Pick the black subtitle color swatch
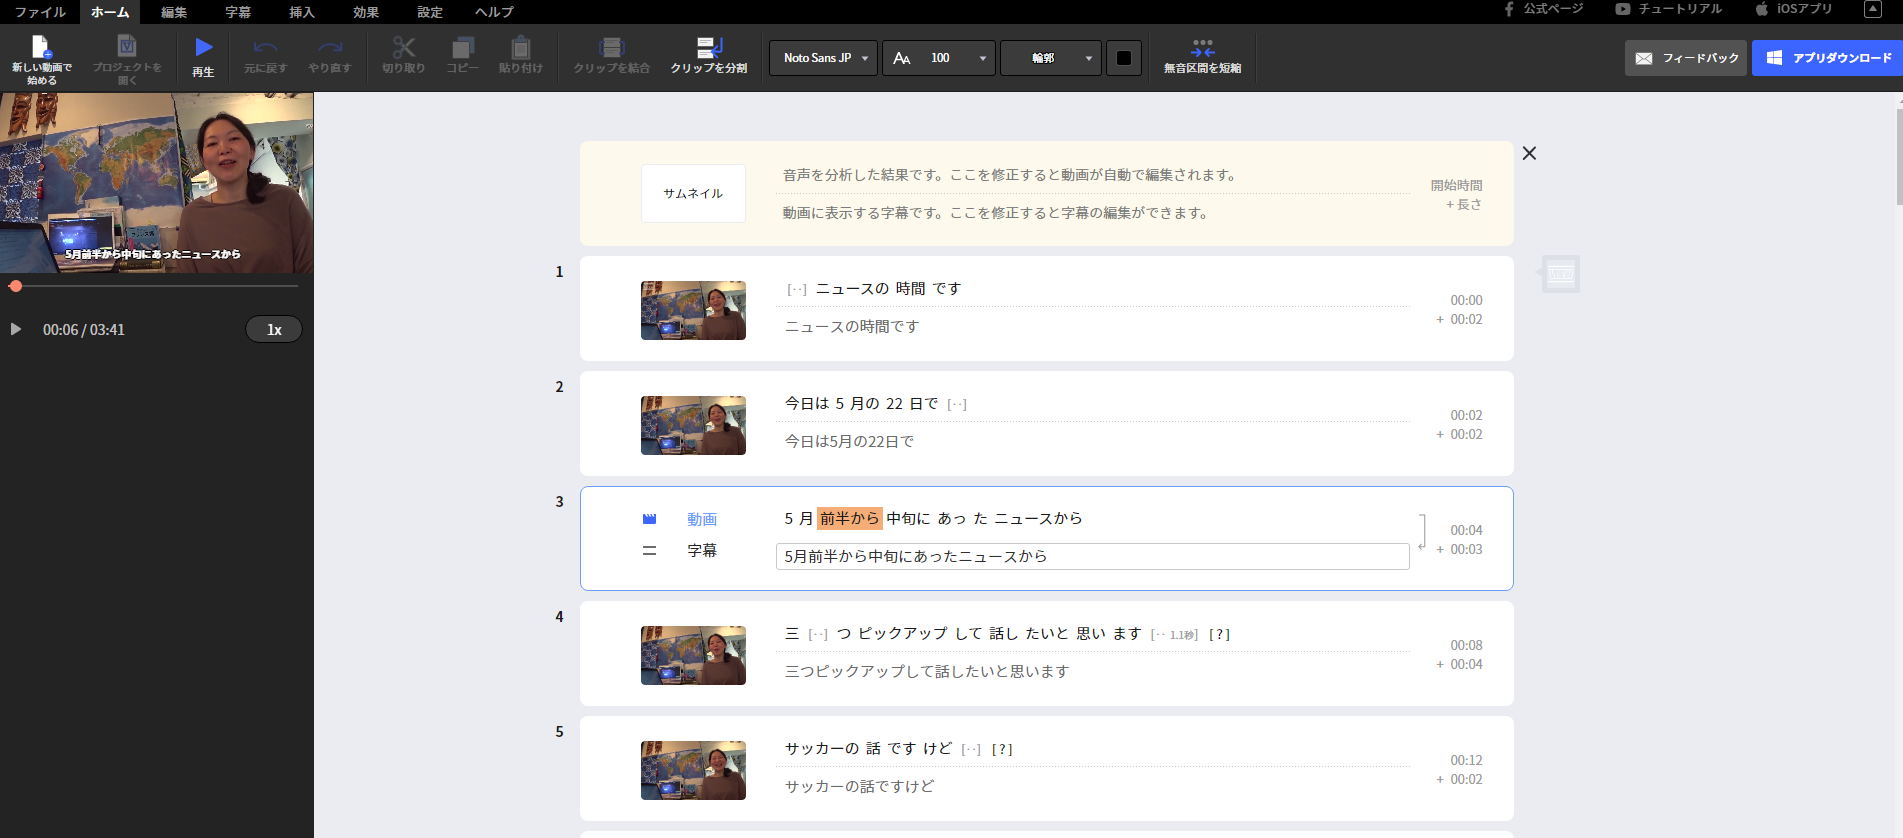 pyautogui.click(x=1124, y=58)
